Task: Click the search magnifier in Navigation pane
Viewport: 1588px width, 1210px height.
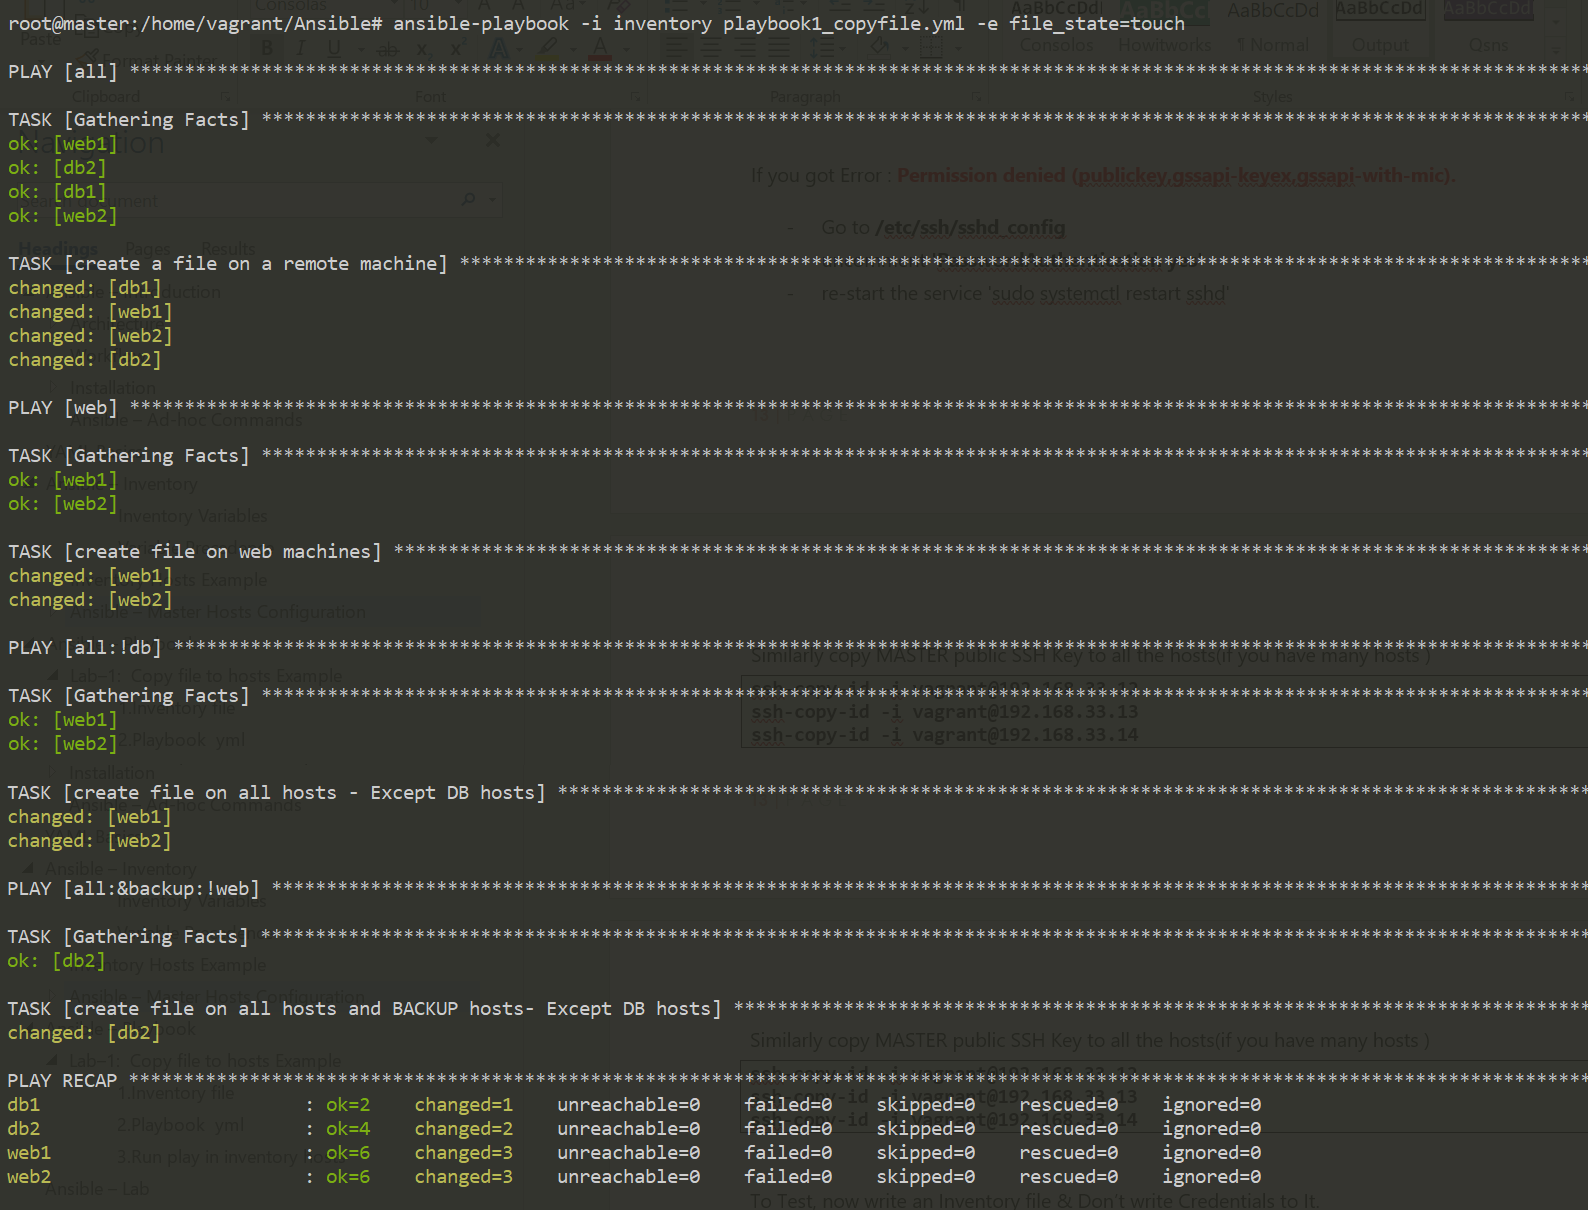Action: pos(468,200)
